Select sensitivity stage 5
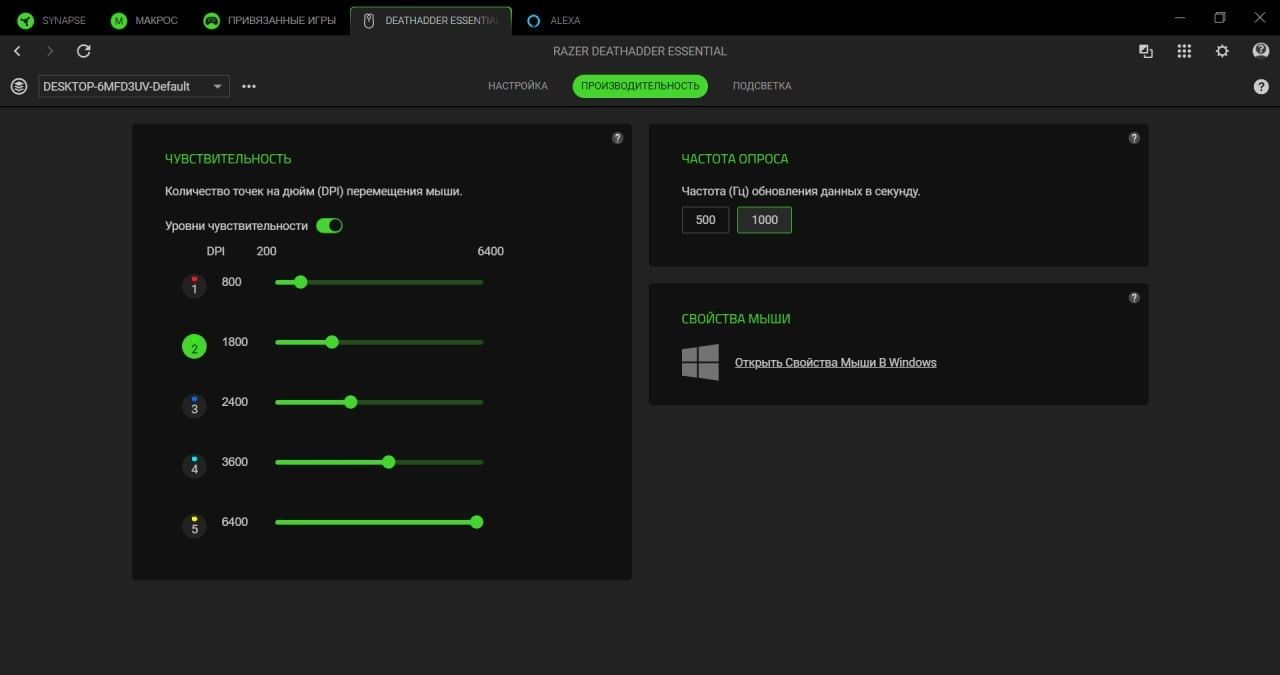The width and height of the screenshot is (1280, 675). 194,527
